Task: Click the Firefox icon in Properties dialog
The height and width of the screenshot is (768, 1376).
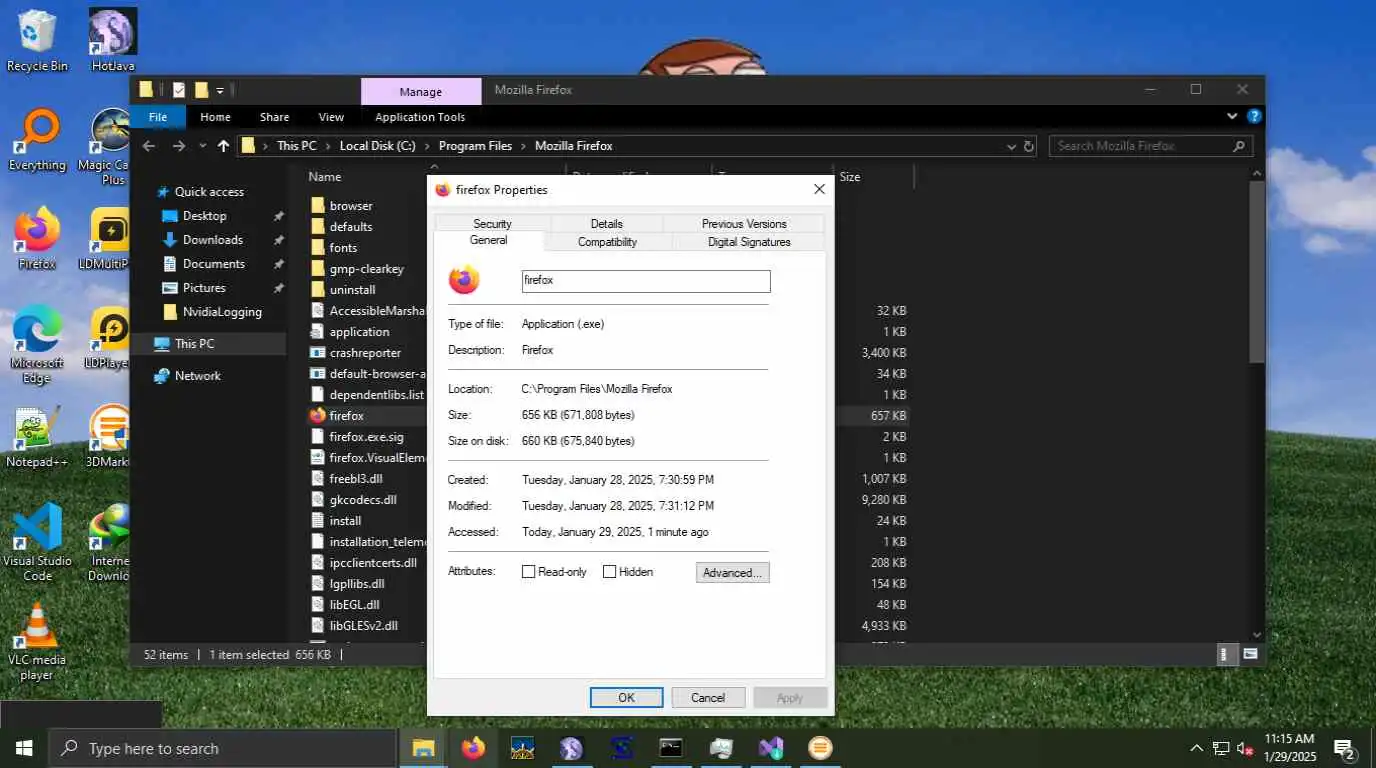Action: click(x=464, y=280)
